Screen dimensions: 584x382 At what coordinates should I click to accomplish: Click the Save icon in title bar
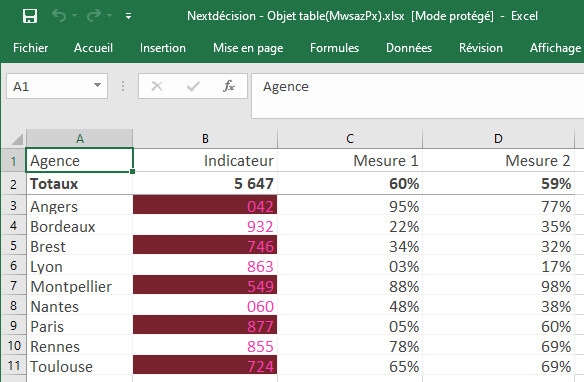click(30, 16)
